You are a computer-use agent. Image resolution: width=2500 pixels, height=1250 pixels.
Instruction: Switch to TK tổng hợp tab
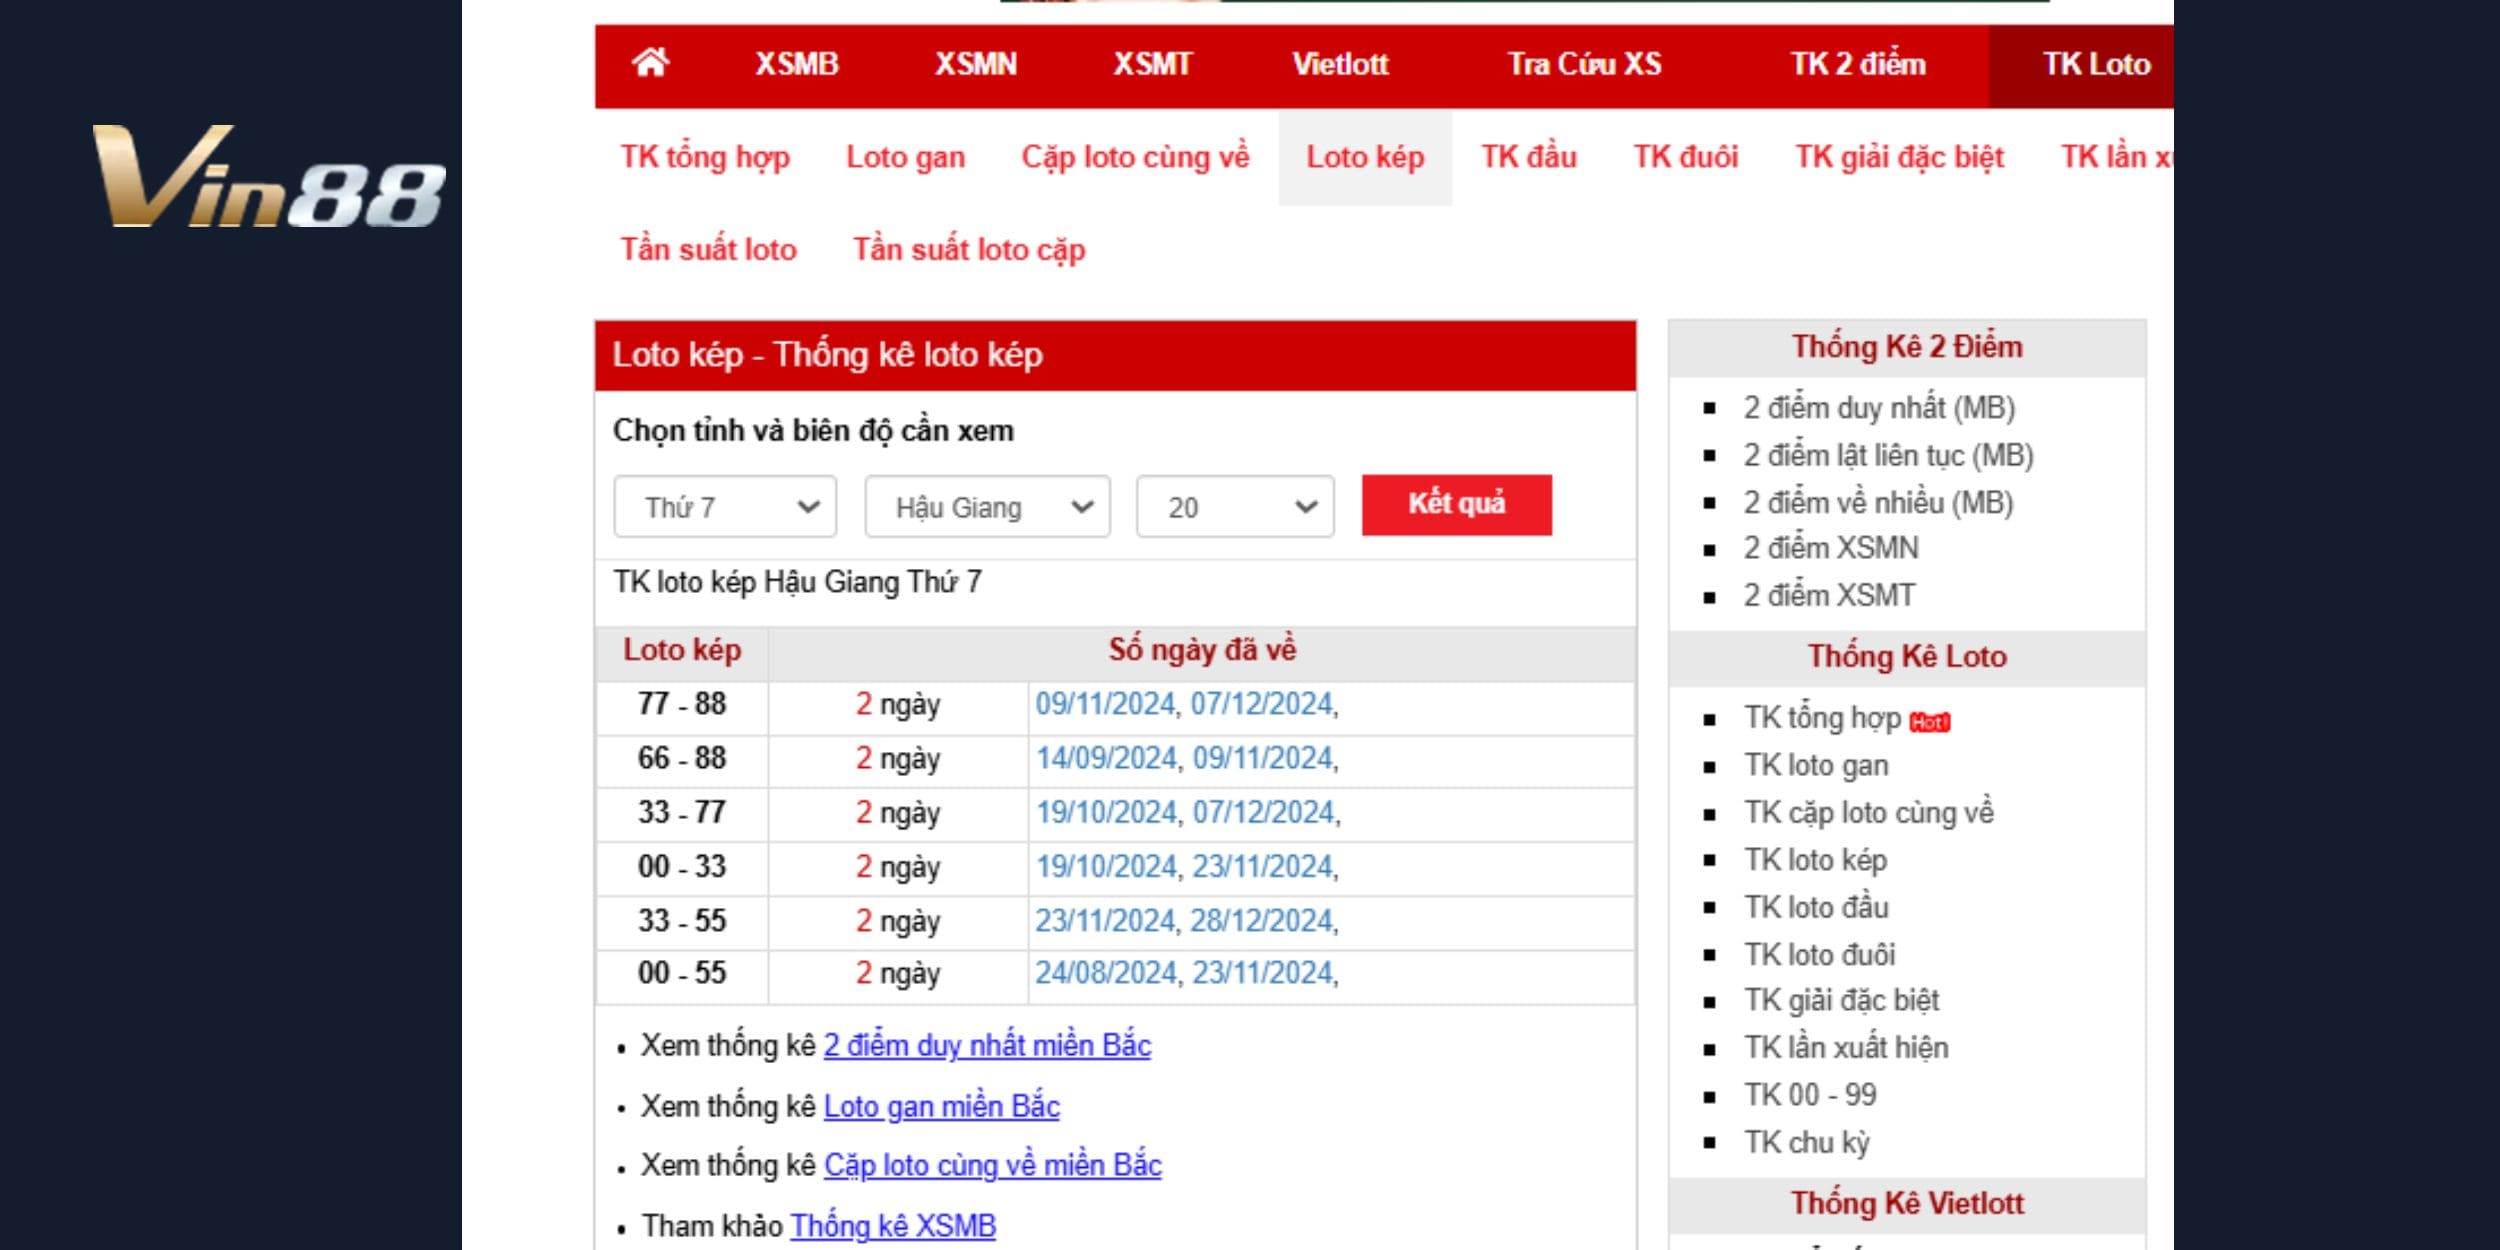coord(705,158)
